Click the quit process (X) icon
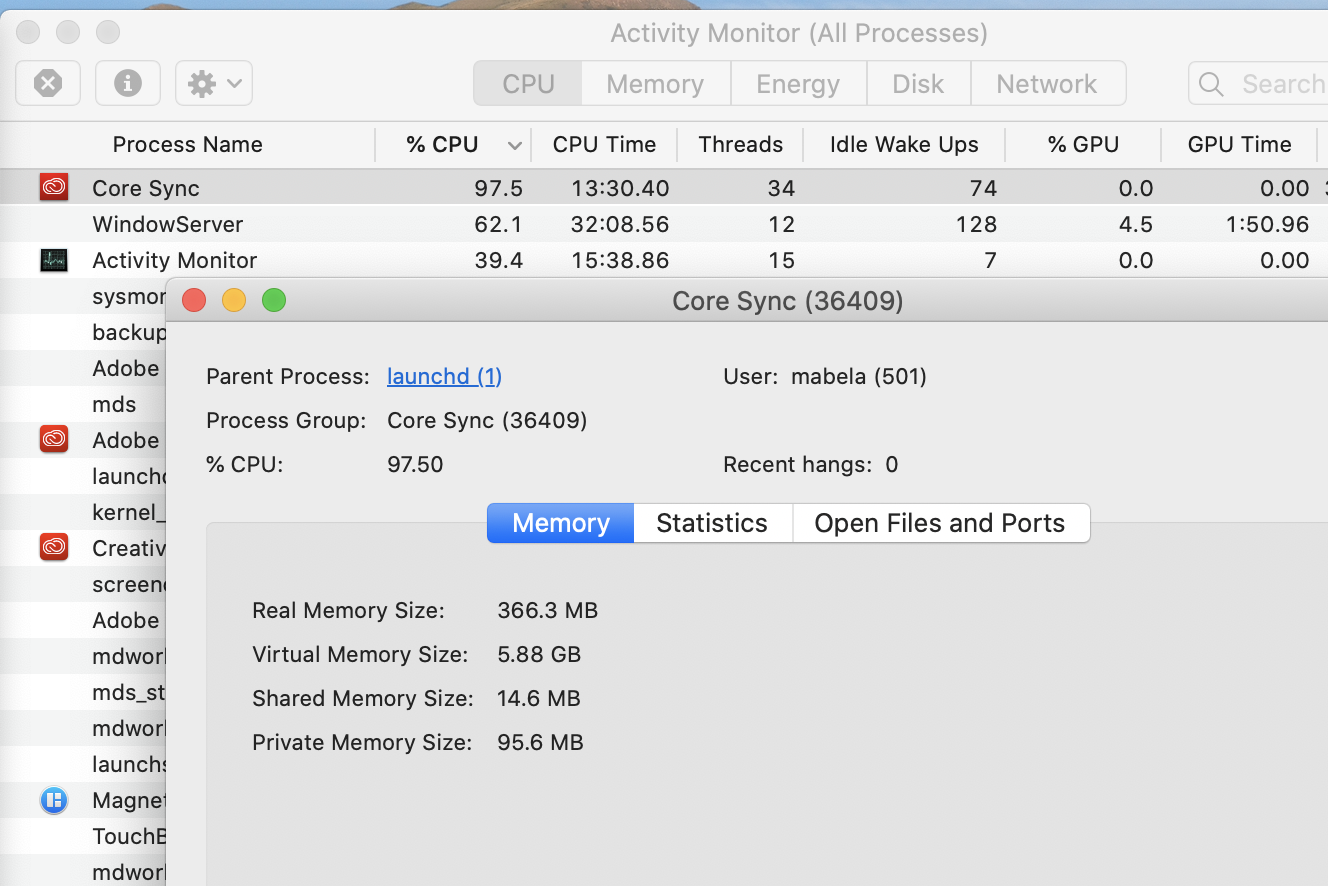 click(x=47, y=83)
